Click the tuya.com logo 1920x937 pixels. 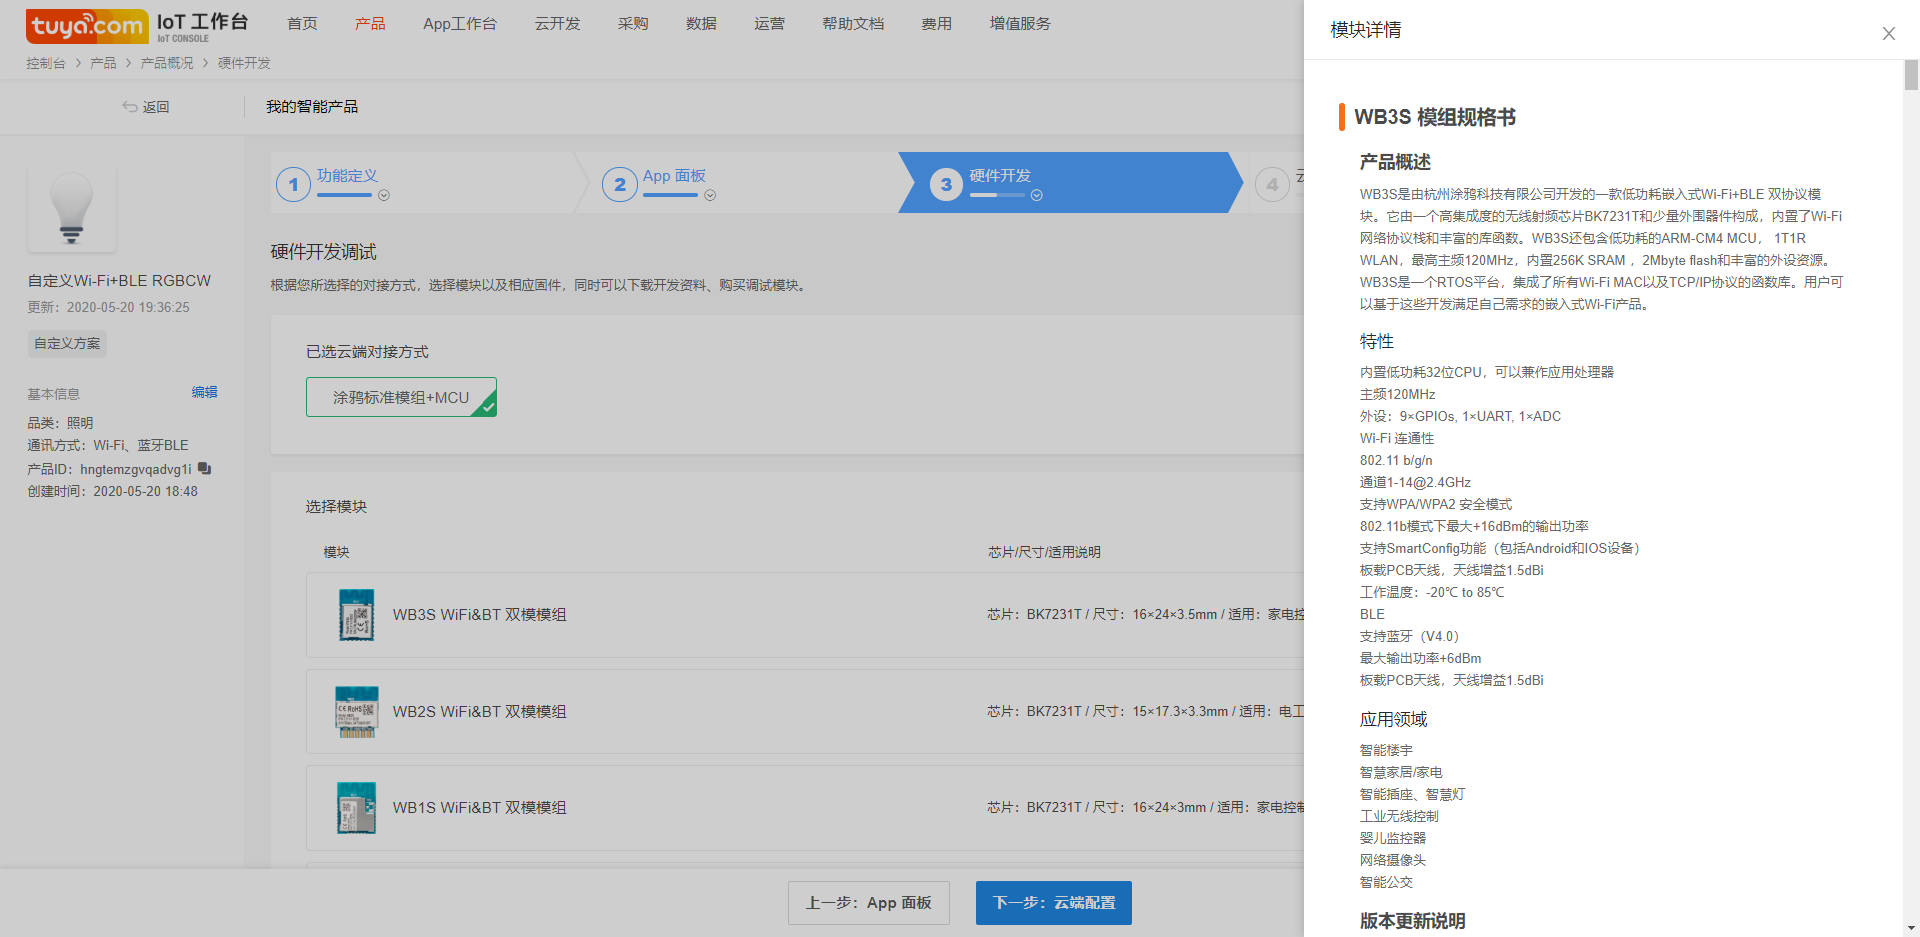point(87,26)
